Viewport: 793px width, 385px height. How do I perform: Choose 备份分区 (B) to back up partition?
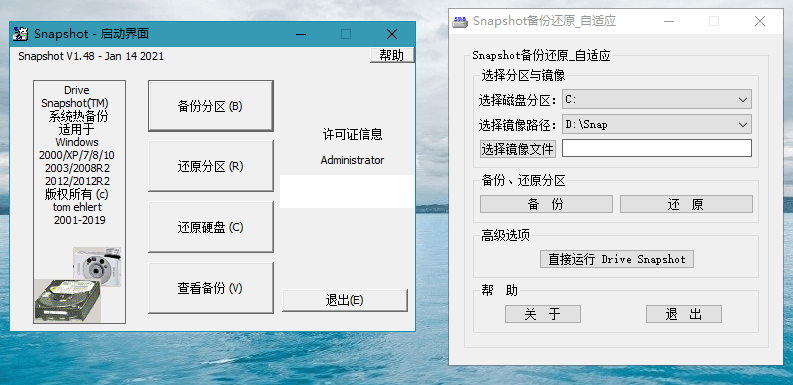[210, 106]
